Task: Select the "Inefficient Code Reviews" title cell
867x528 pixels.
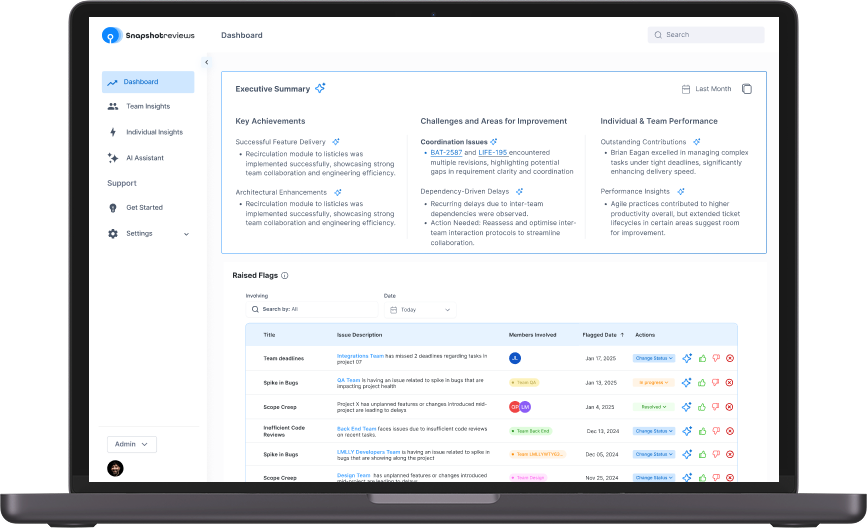Action: tap(284, 431)
